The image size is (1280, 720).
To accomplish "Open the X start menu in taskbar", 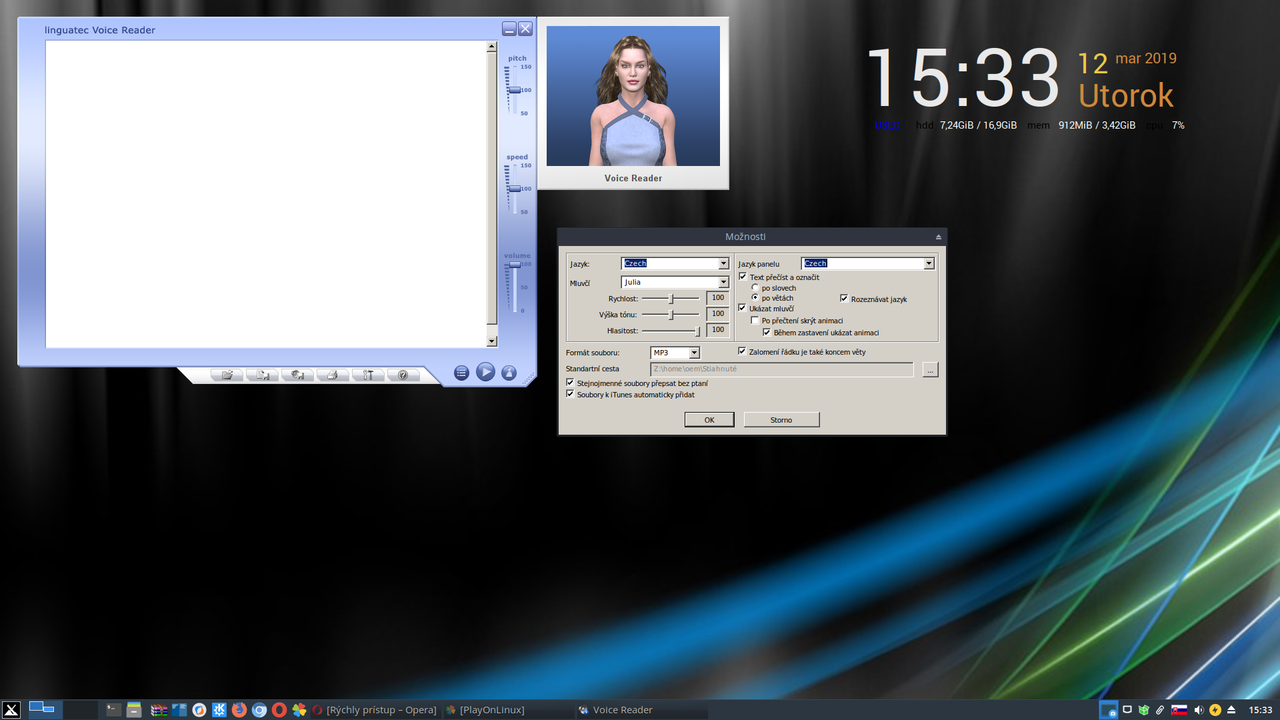I will pyautogui.click(x=12, y=710).
